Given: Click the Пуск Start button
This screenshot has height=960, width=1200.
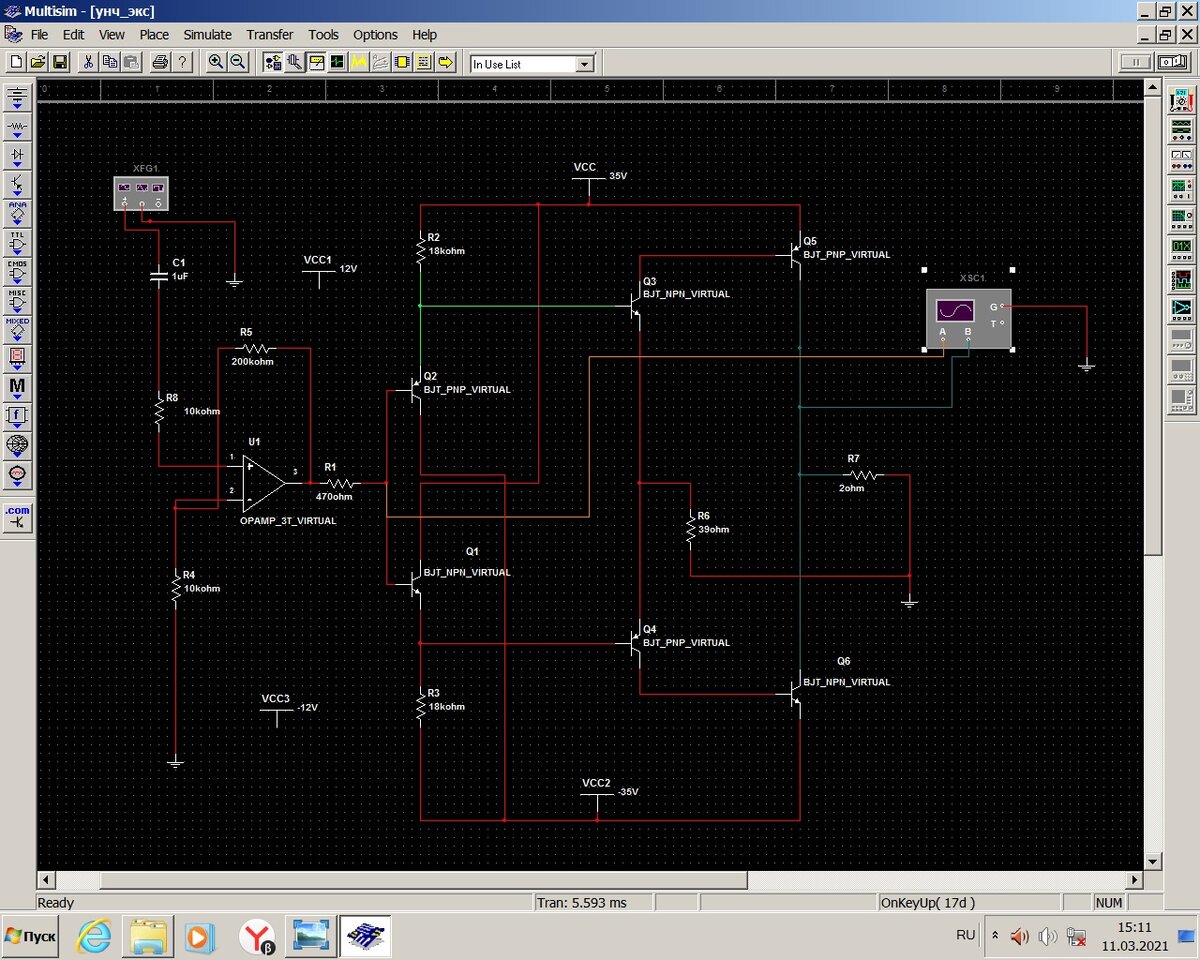Looking at the screenshot, I should 31,937.
